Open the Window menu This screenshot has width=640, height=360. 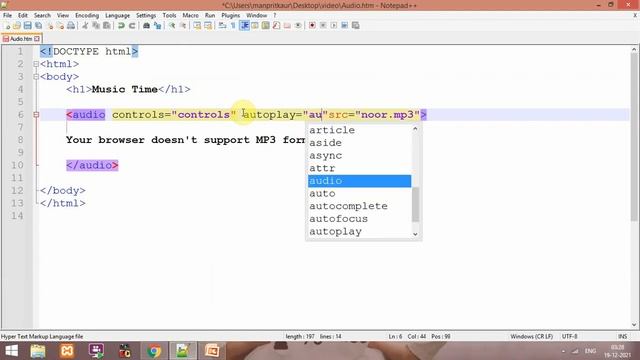(256, 16)
